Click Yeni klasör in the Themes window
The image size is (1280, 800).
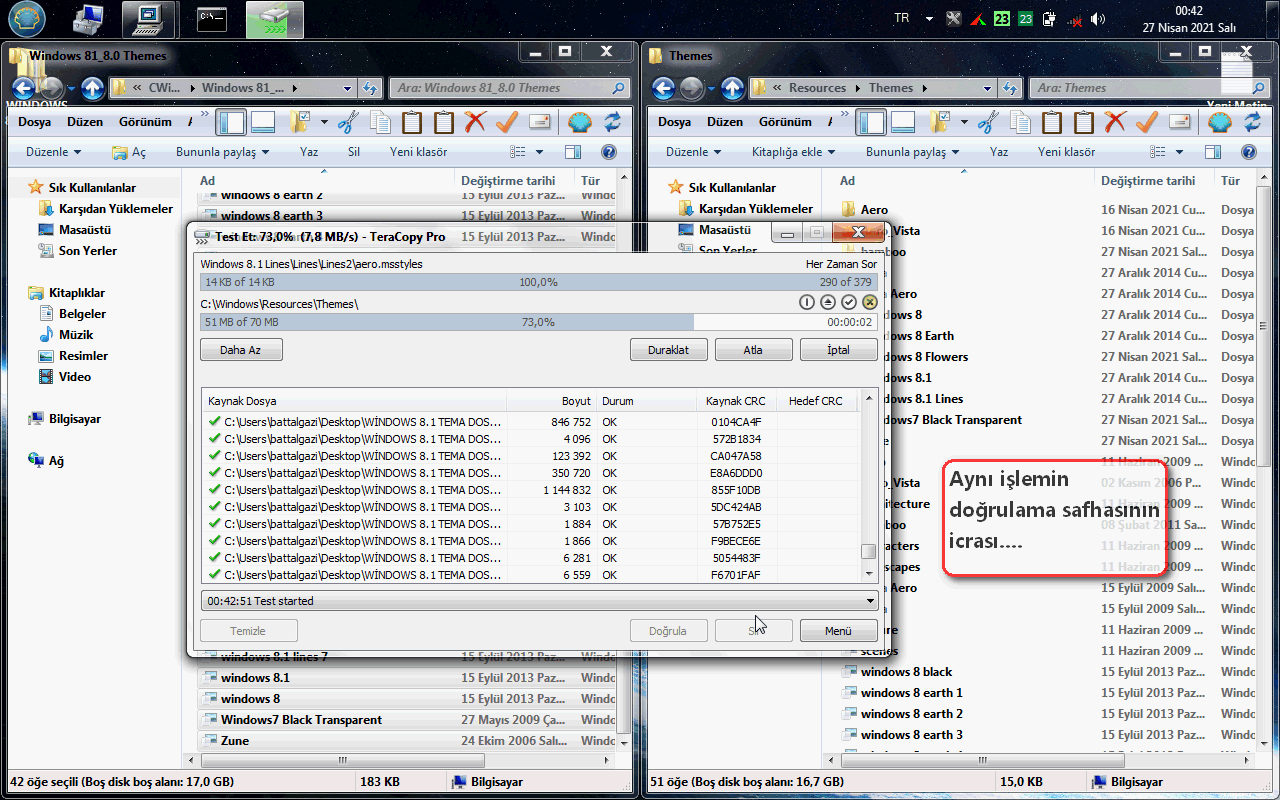(x=1066, y=152)
